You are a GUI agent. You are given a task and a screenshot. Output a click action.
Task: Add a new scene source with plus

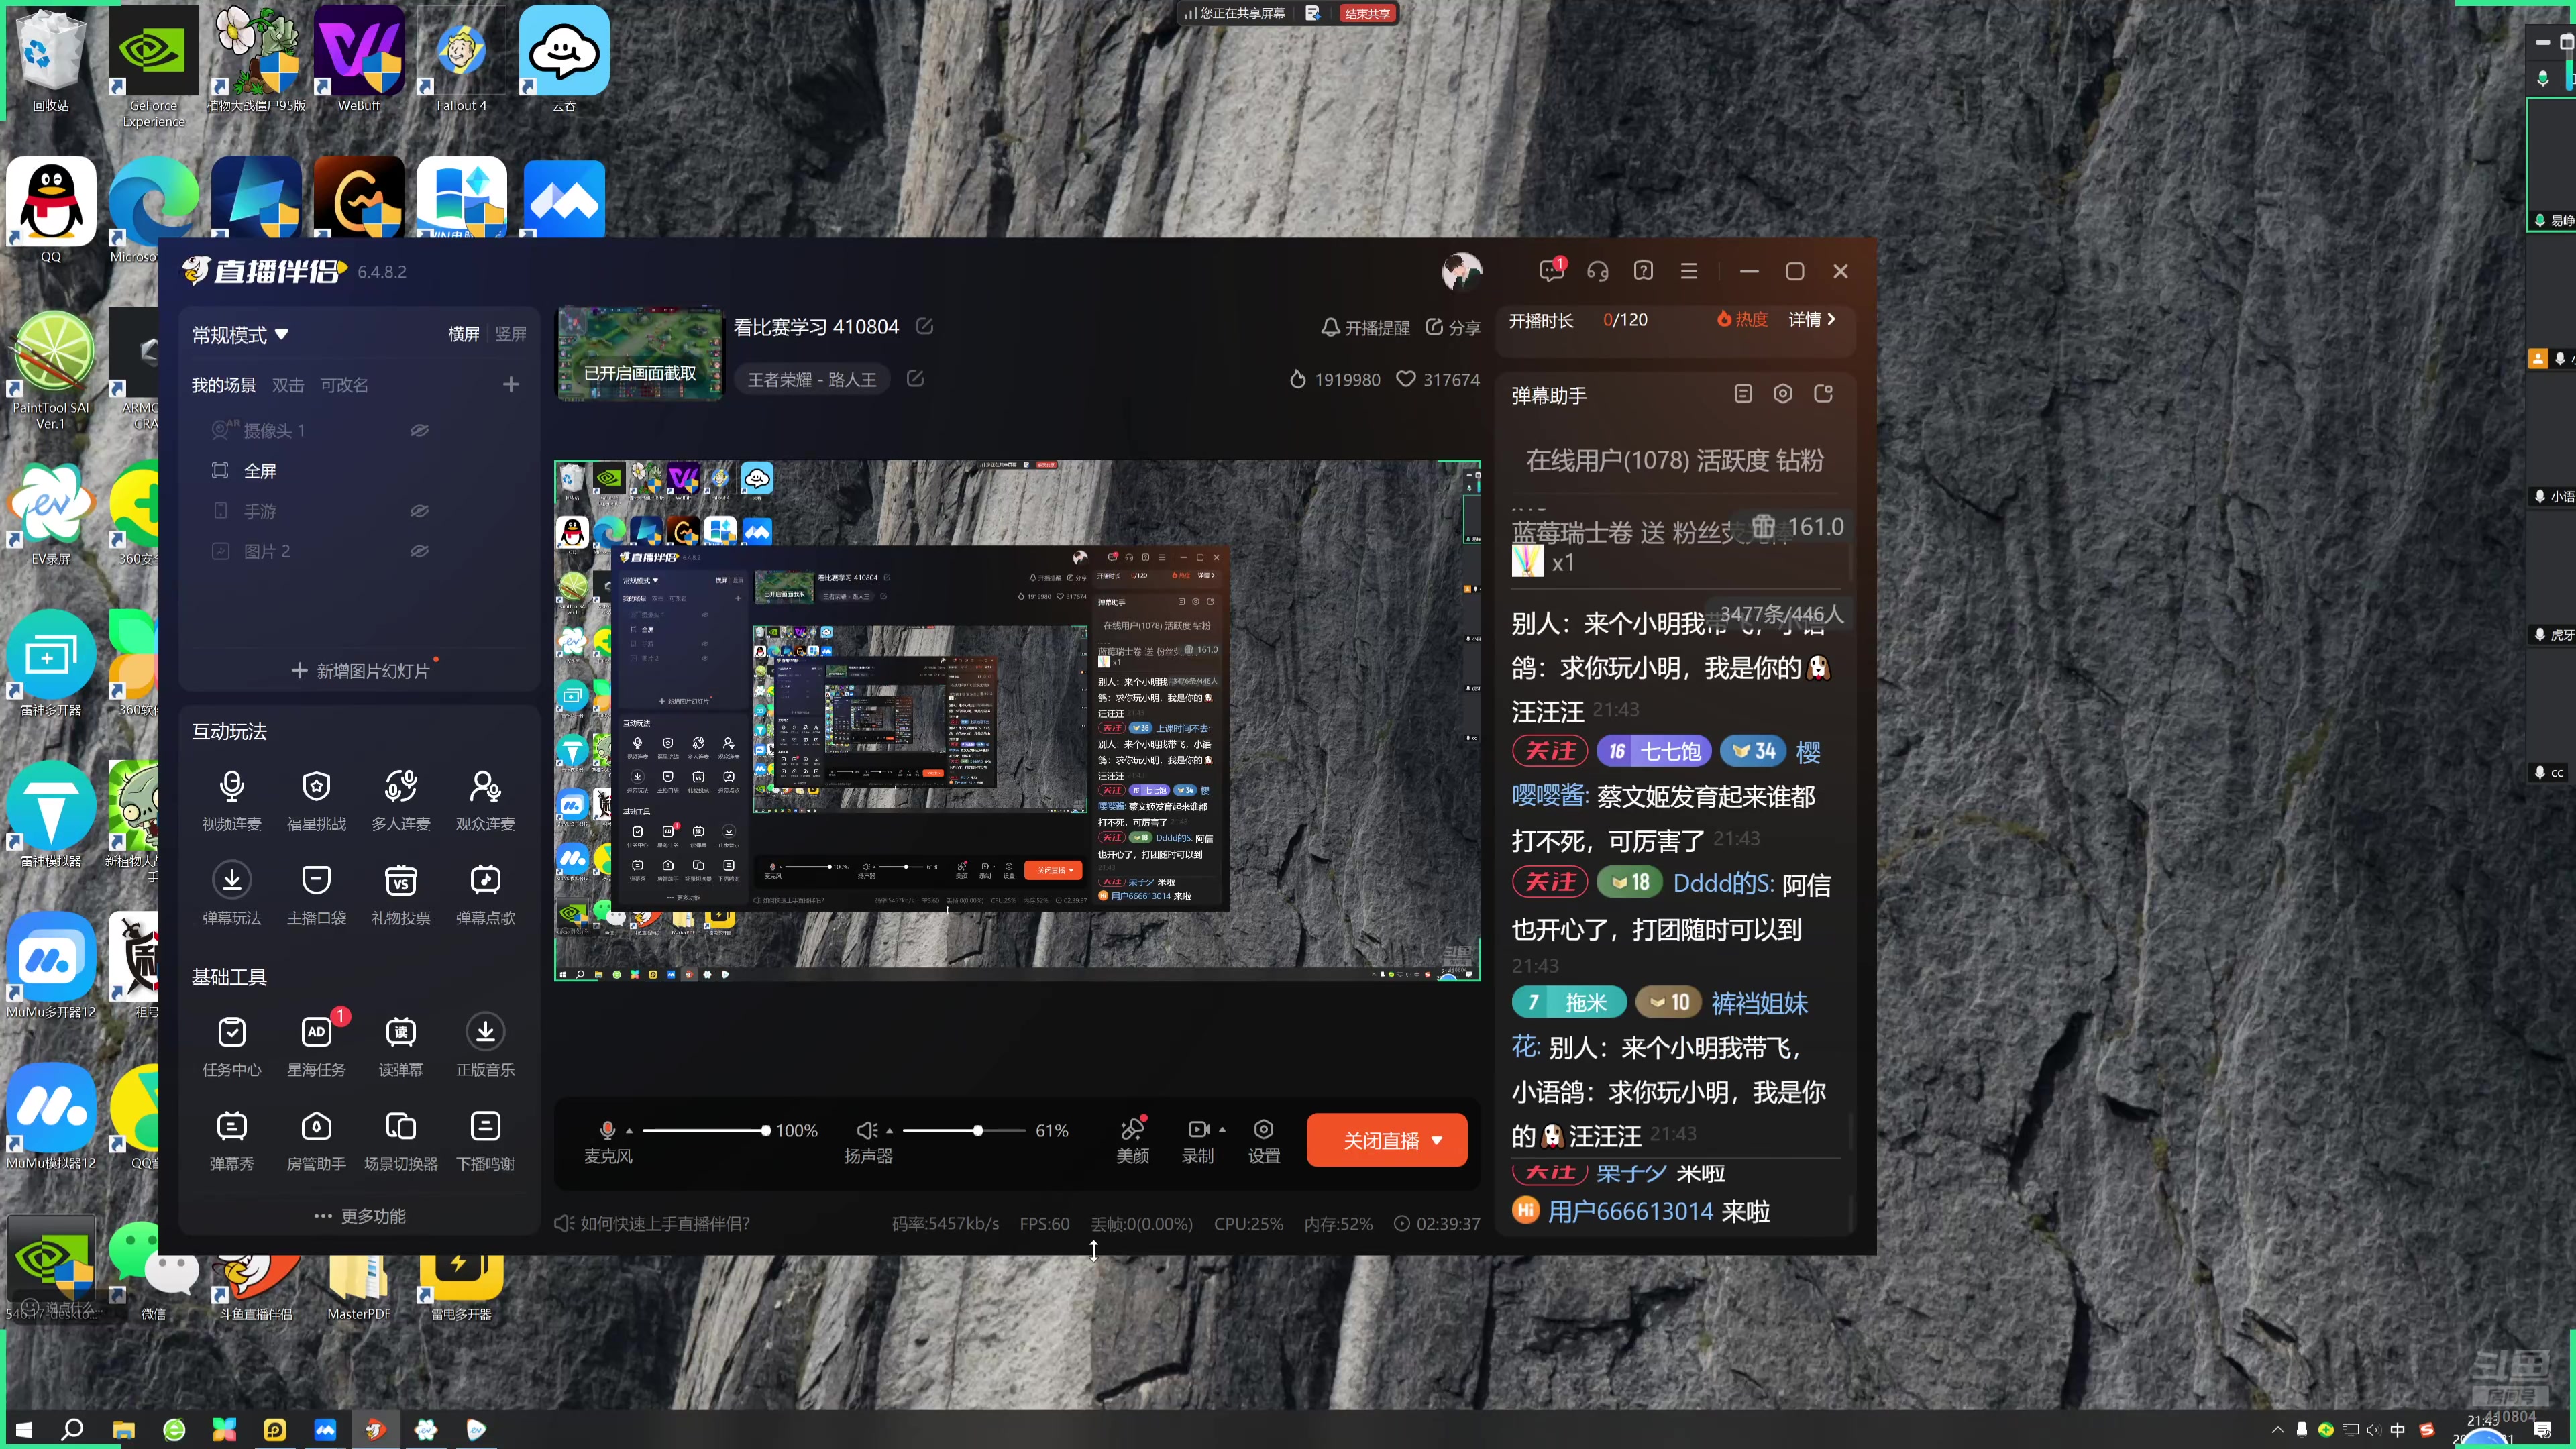pyautogui.click(x=511, y=385)
